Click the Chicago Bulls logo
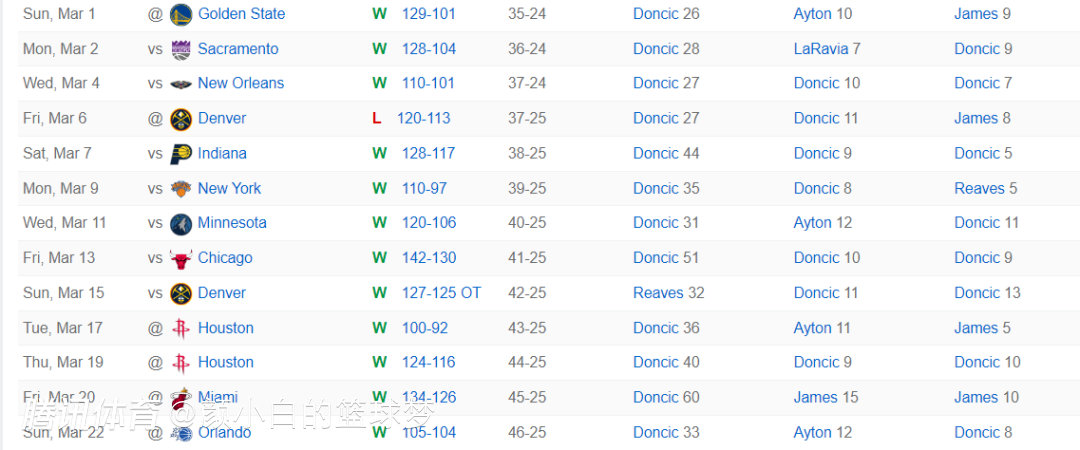 (181, 258)
